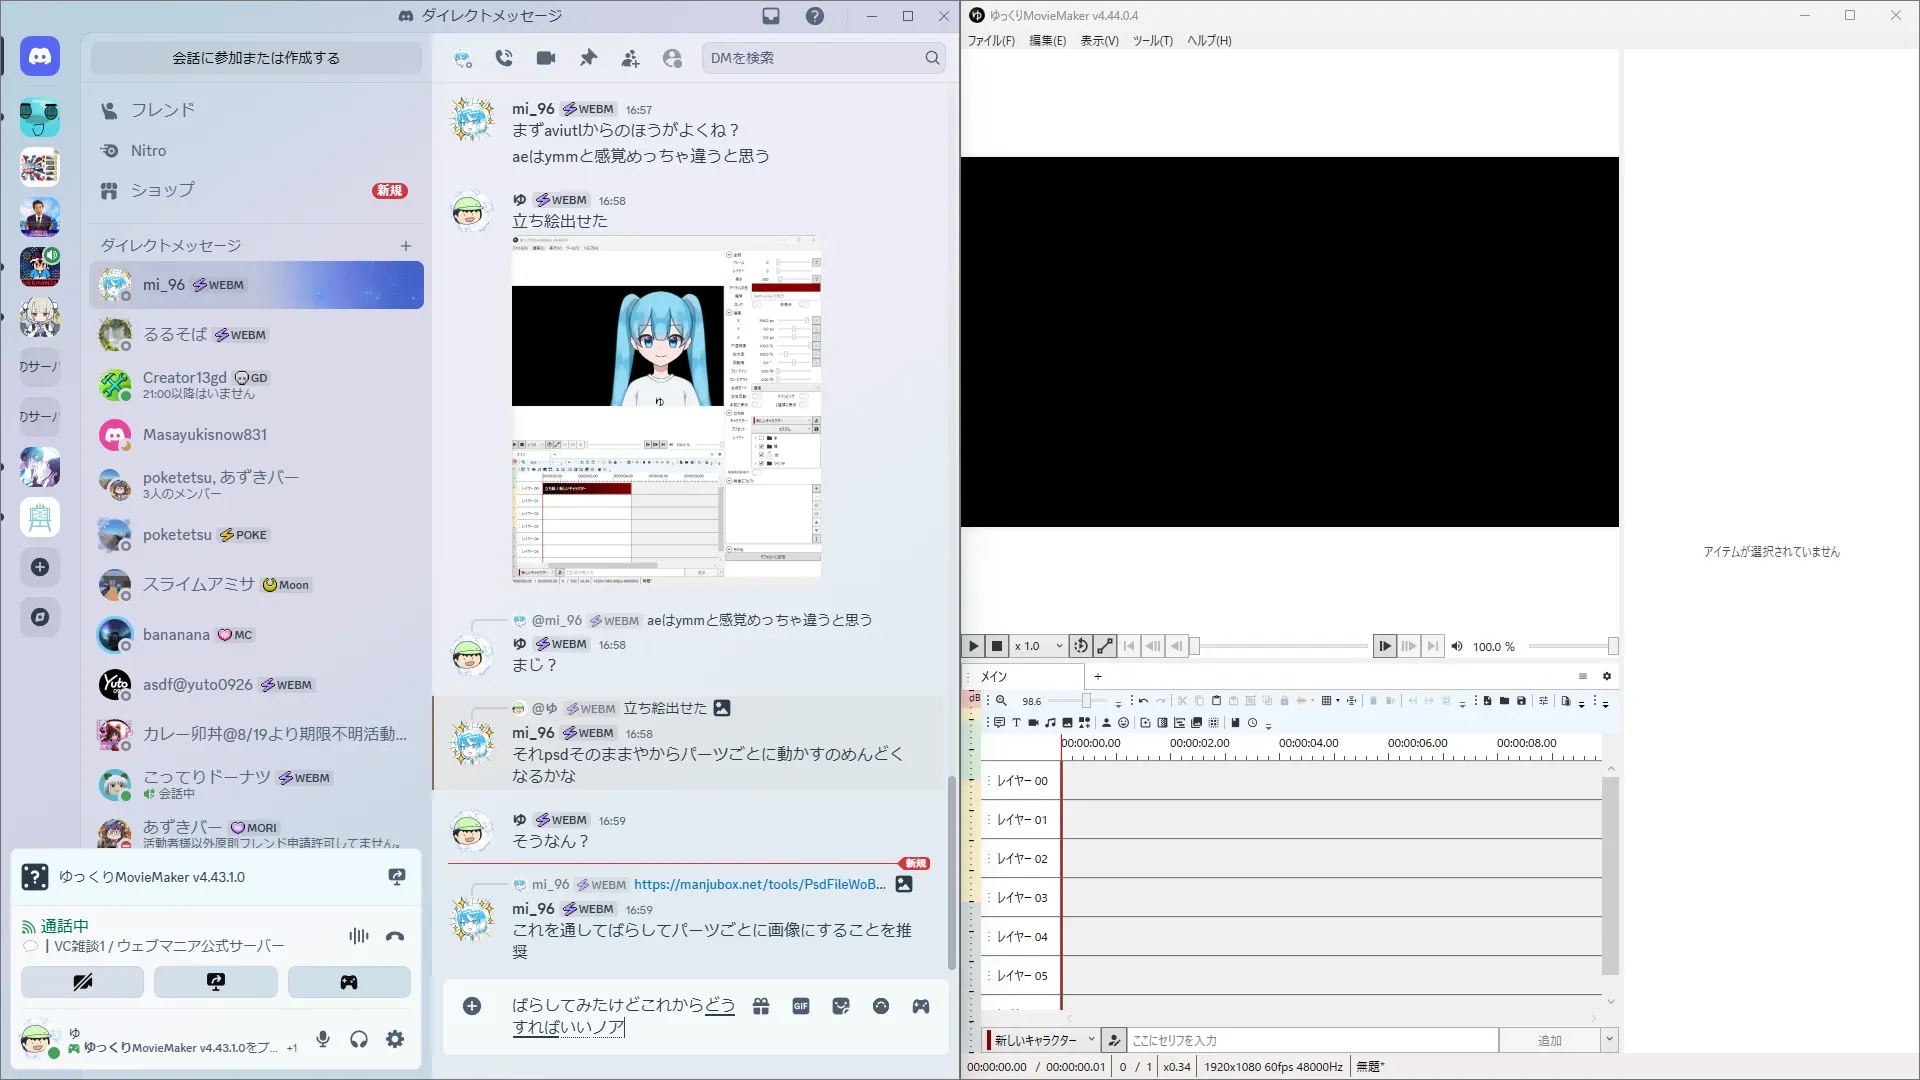Open the ツール(T) menu
1920x1080 pixels.
click(1152, 41)
